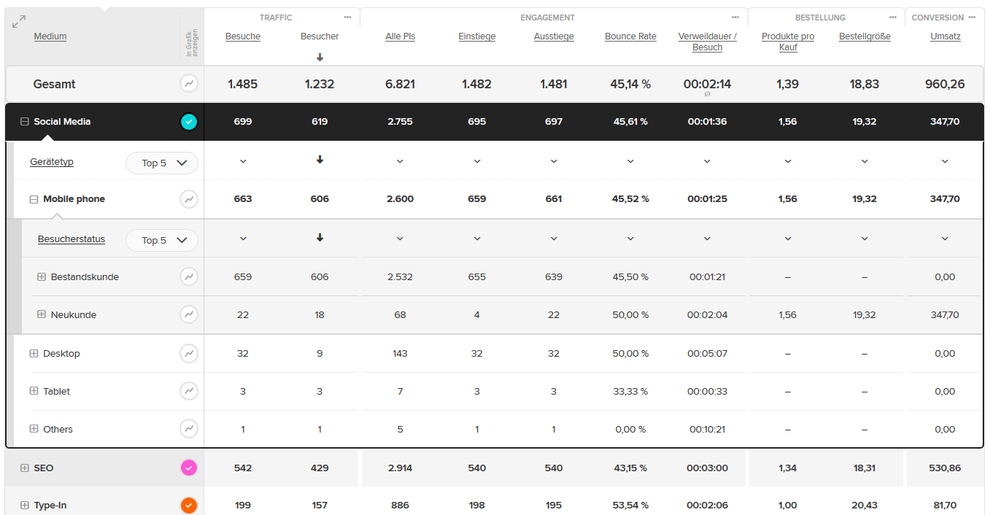The image size is (990, 515).
Task: Sort by Bounce Rate column header
Action: pyautogui.click(x=631, y=37)
